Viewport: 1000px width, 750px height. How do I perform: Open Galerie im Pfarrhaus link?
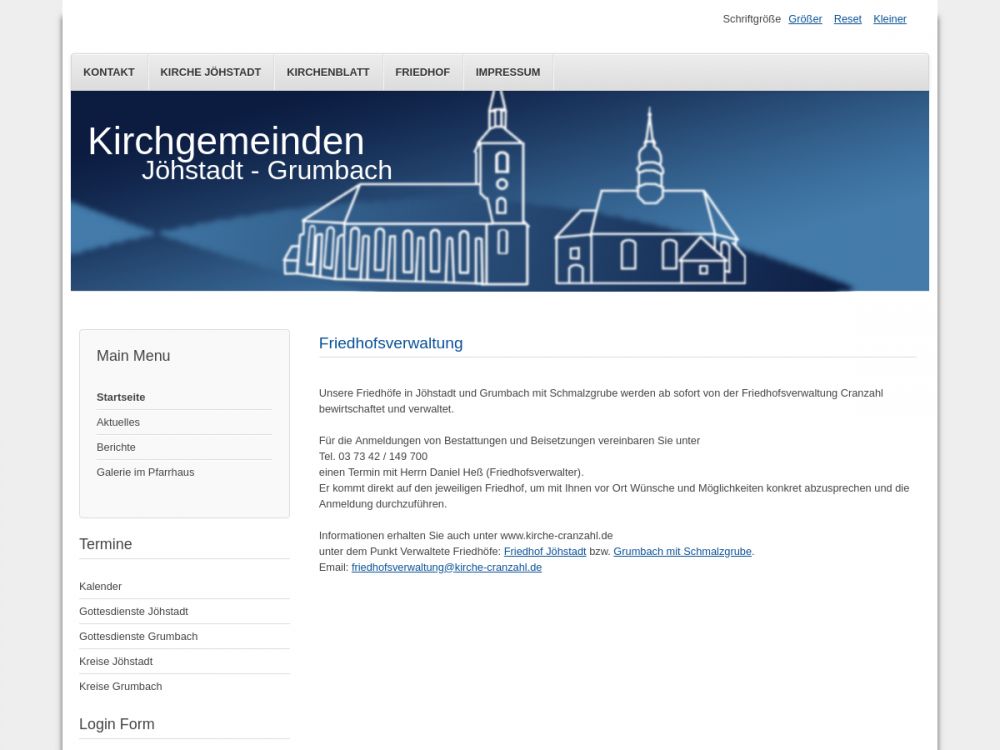[145, 472]
